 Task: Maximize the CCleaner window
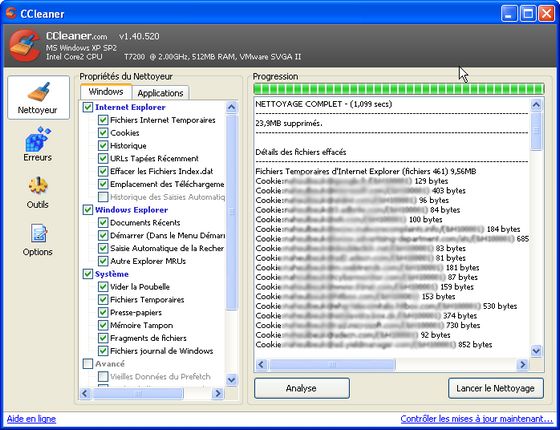pos(528,14)
